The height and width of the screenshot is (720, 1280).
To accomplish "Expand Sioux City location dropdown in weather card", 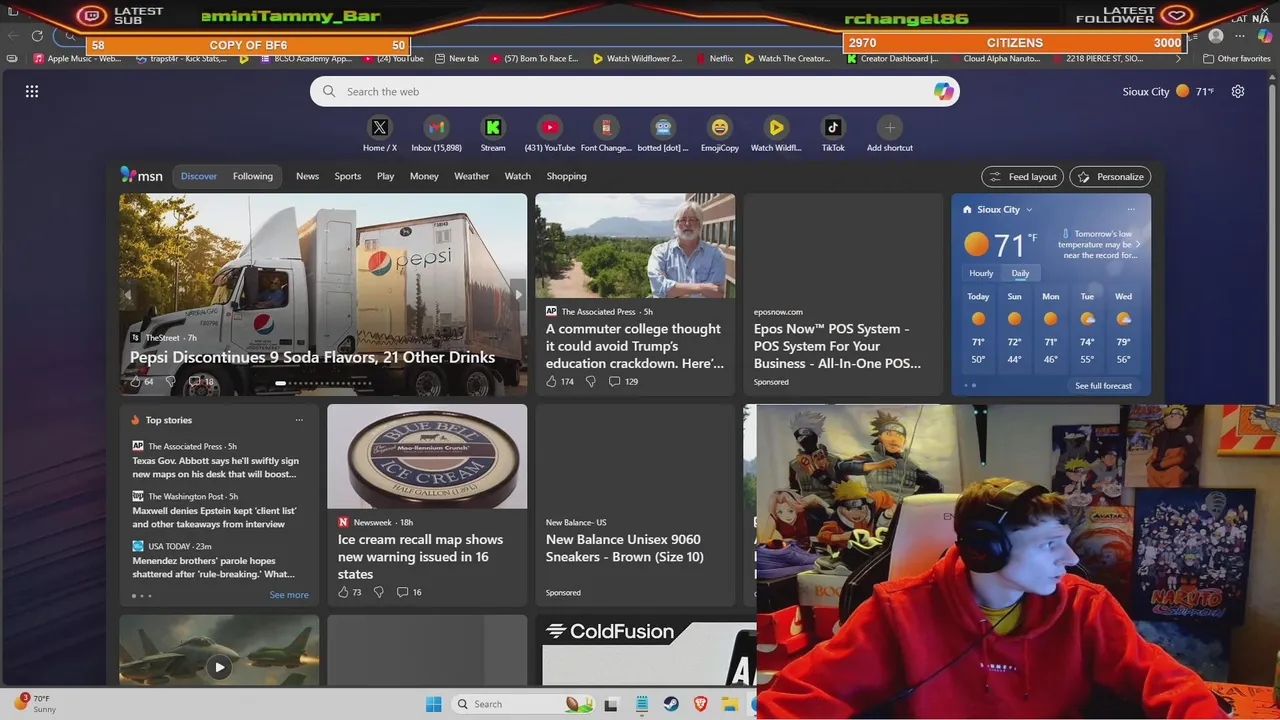I will (1029, 210).
